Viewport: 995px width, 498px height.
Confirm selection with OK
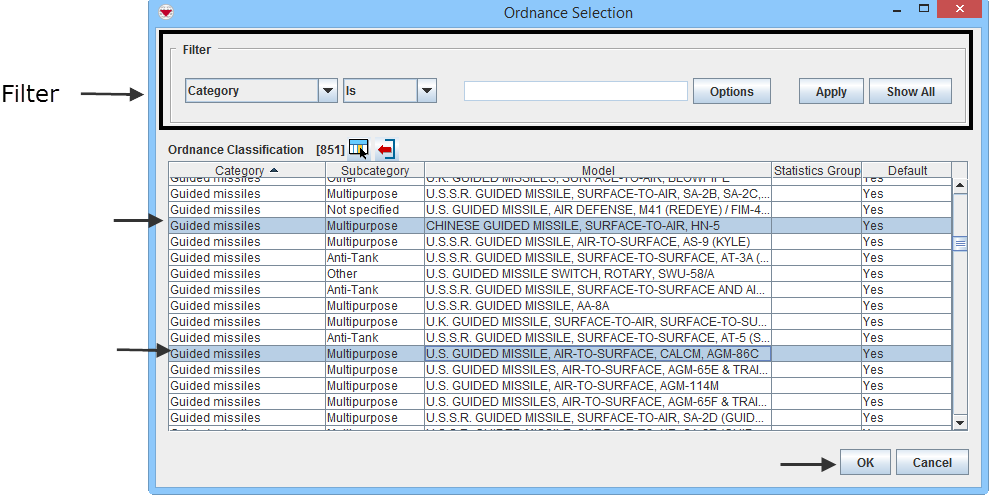point(865,462)
